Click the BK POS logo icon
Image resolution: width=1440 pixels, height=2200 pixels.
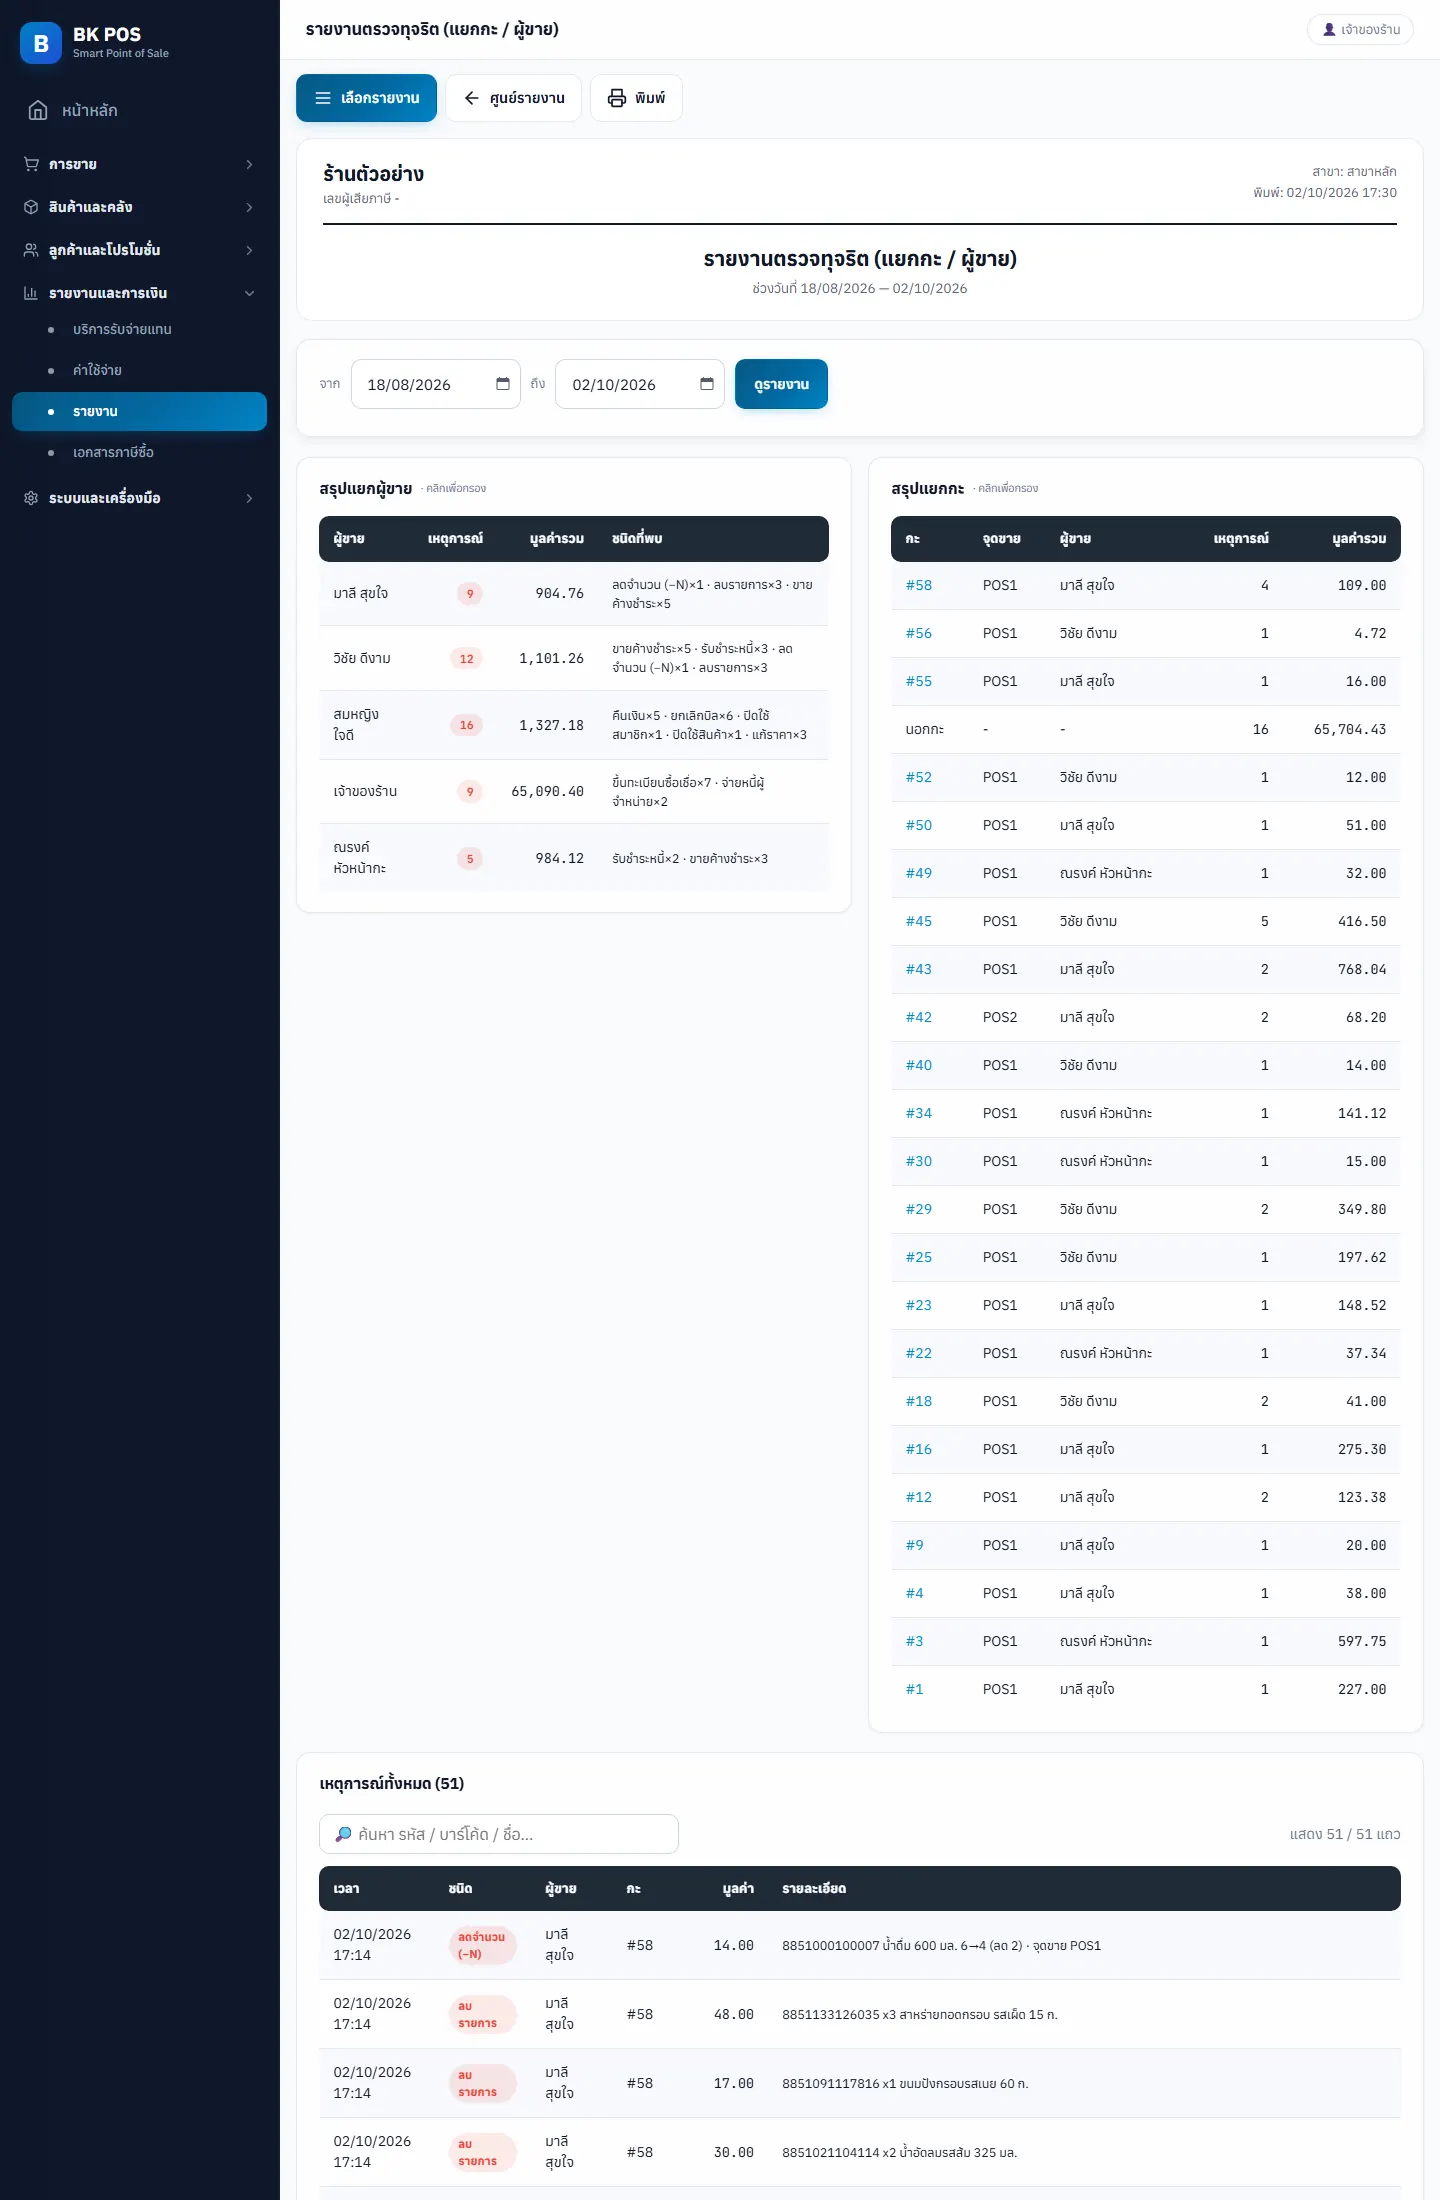coord(41,43)
